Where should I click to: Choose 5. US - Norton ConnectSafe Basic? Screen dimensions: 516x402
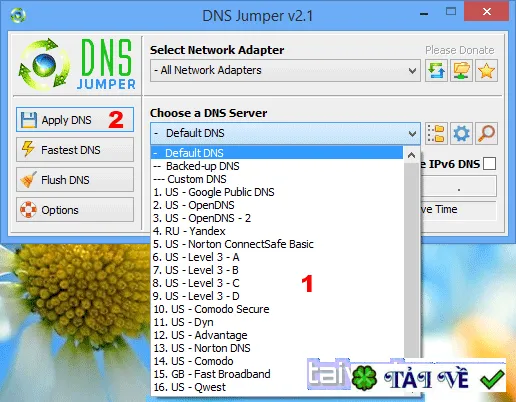[x=277, y=244]
